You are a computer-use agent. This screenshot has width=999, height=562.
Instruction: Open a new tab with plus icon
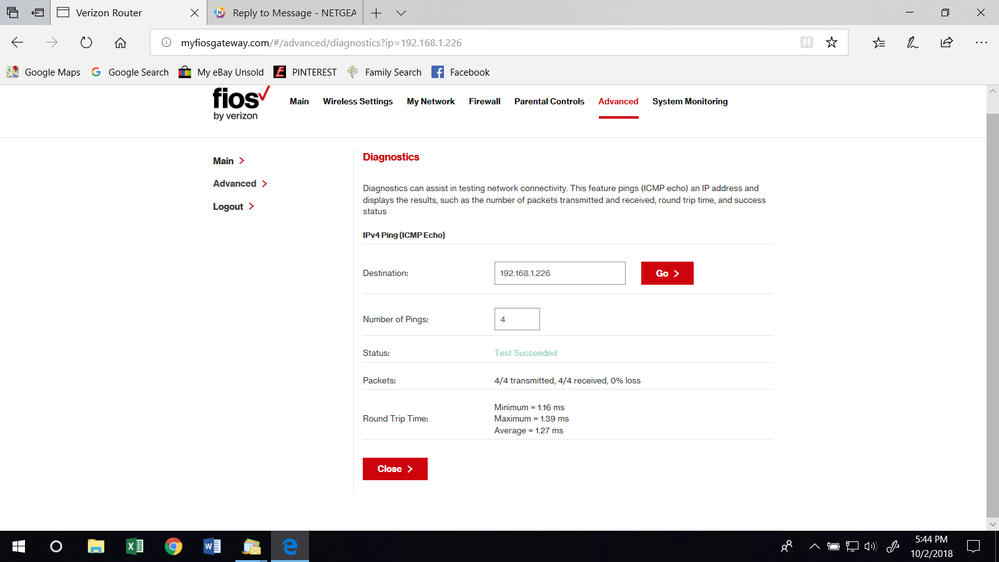tap(376, 13)
